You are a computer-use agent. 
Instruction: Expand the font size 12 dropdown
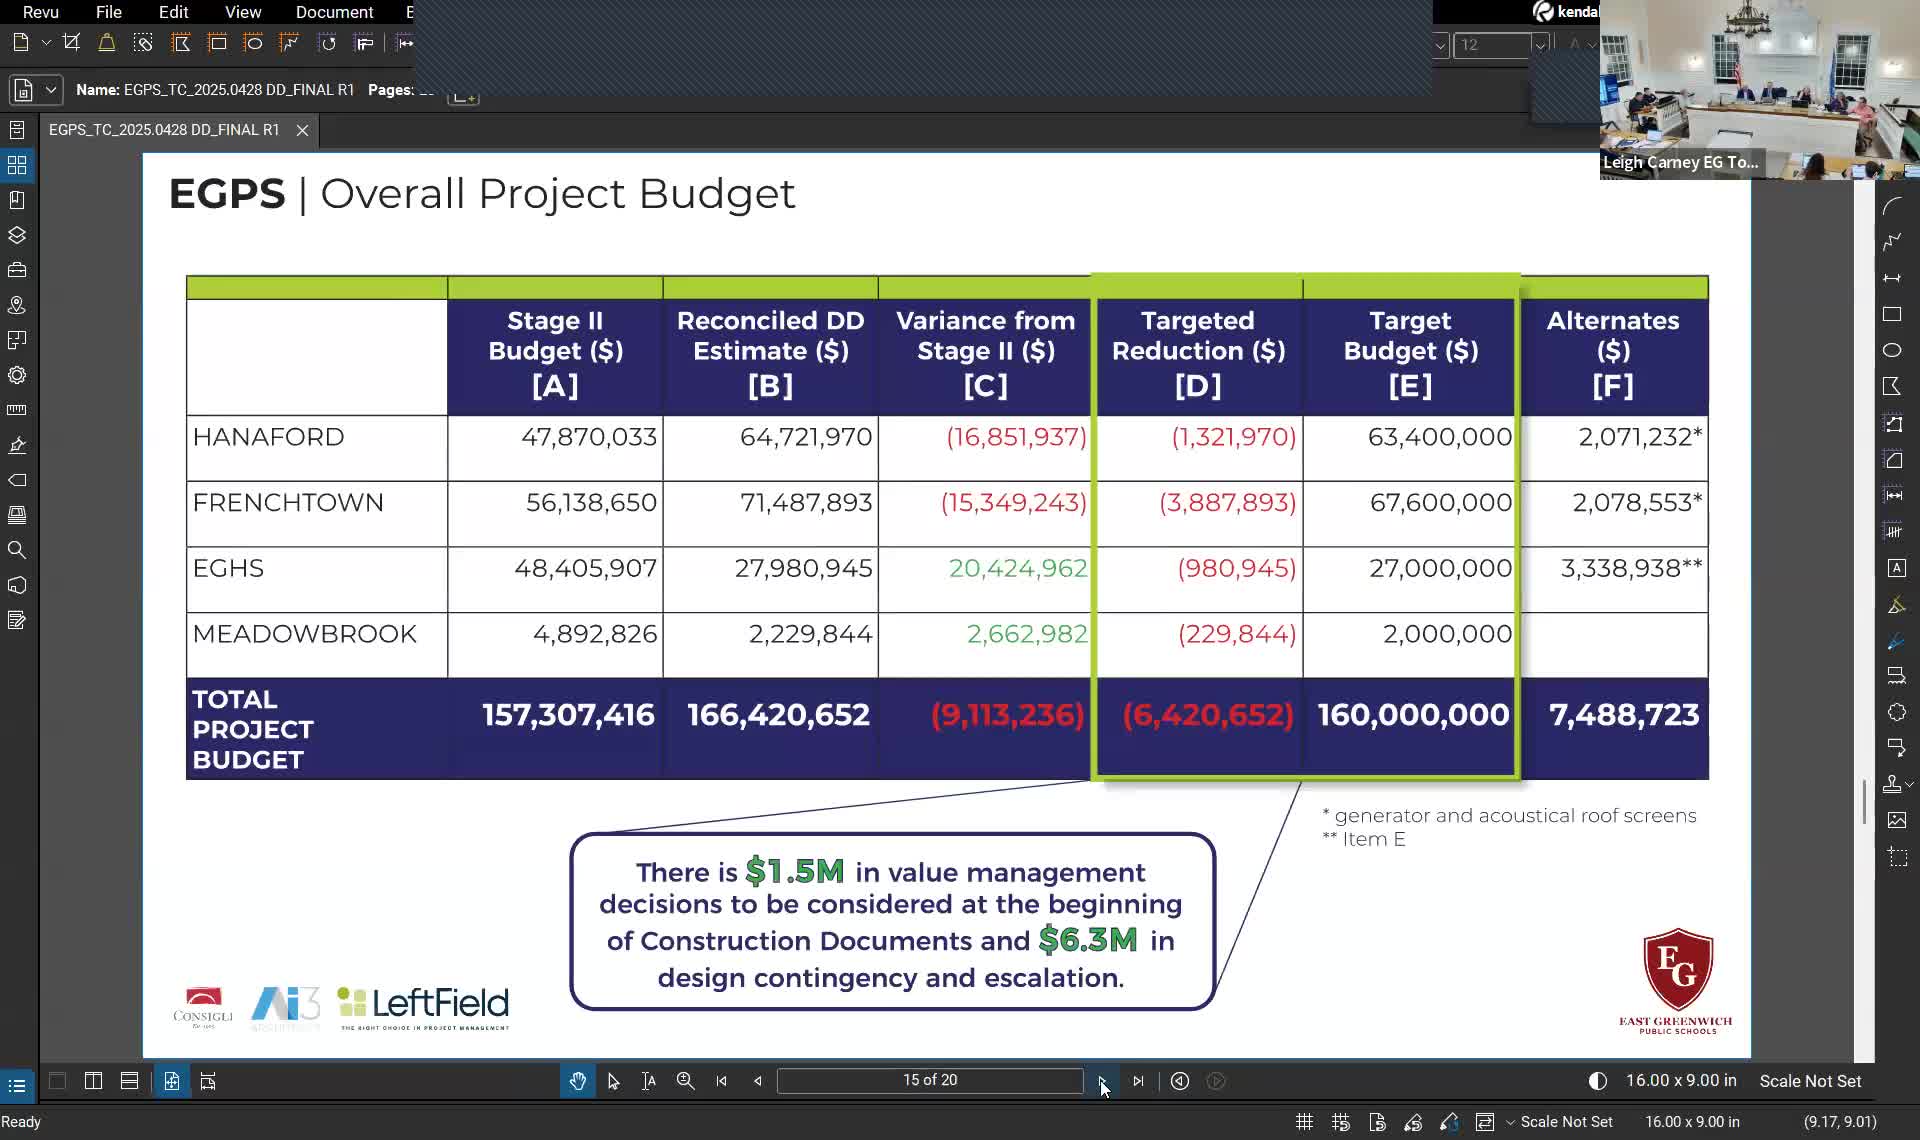[x=1540, y=45]
